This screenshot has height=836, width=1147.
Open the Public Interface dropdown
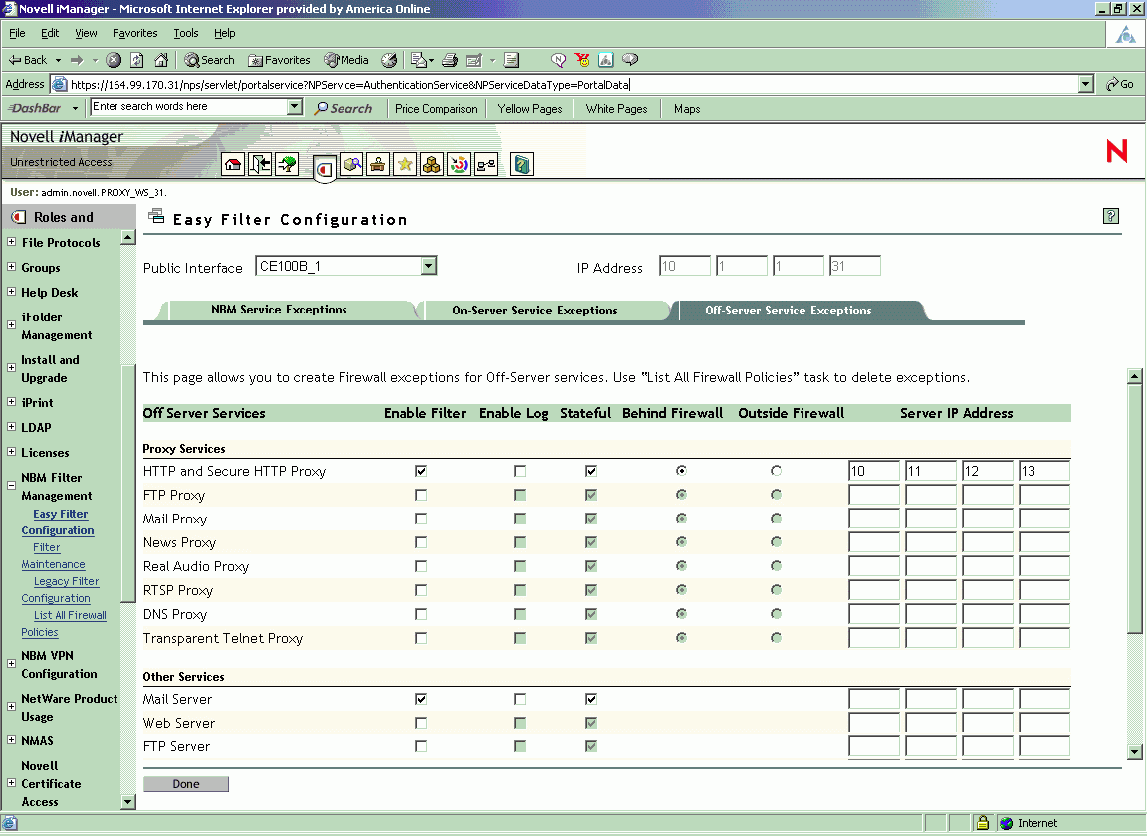428,266
